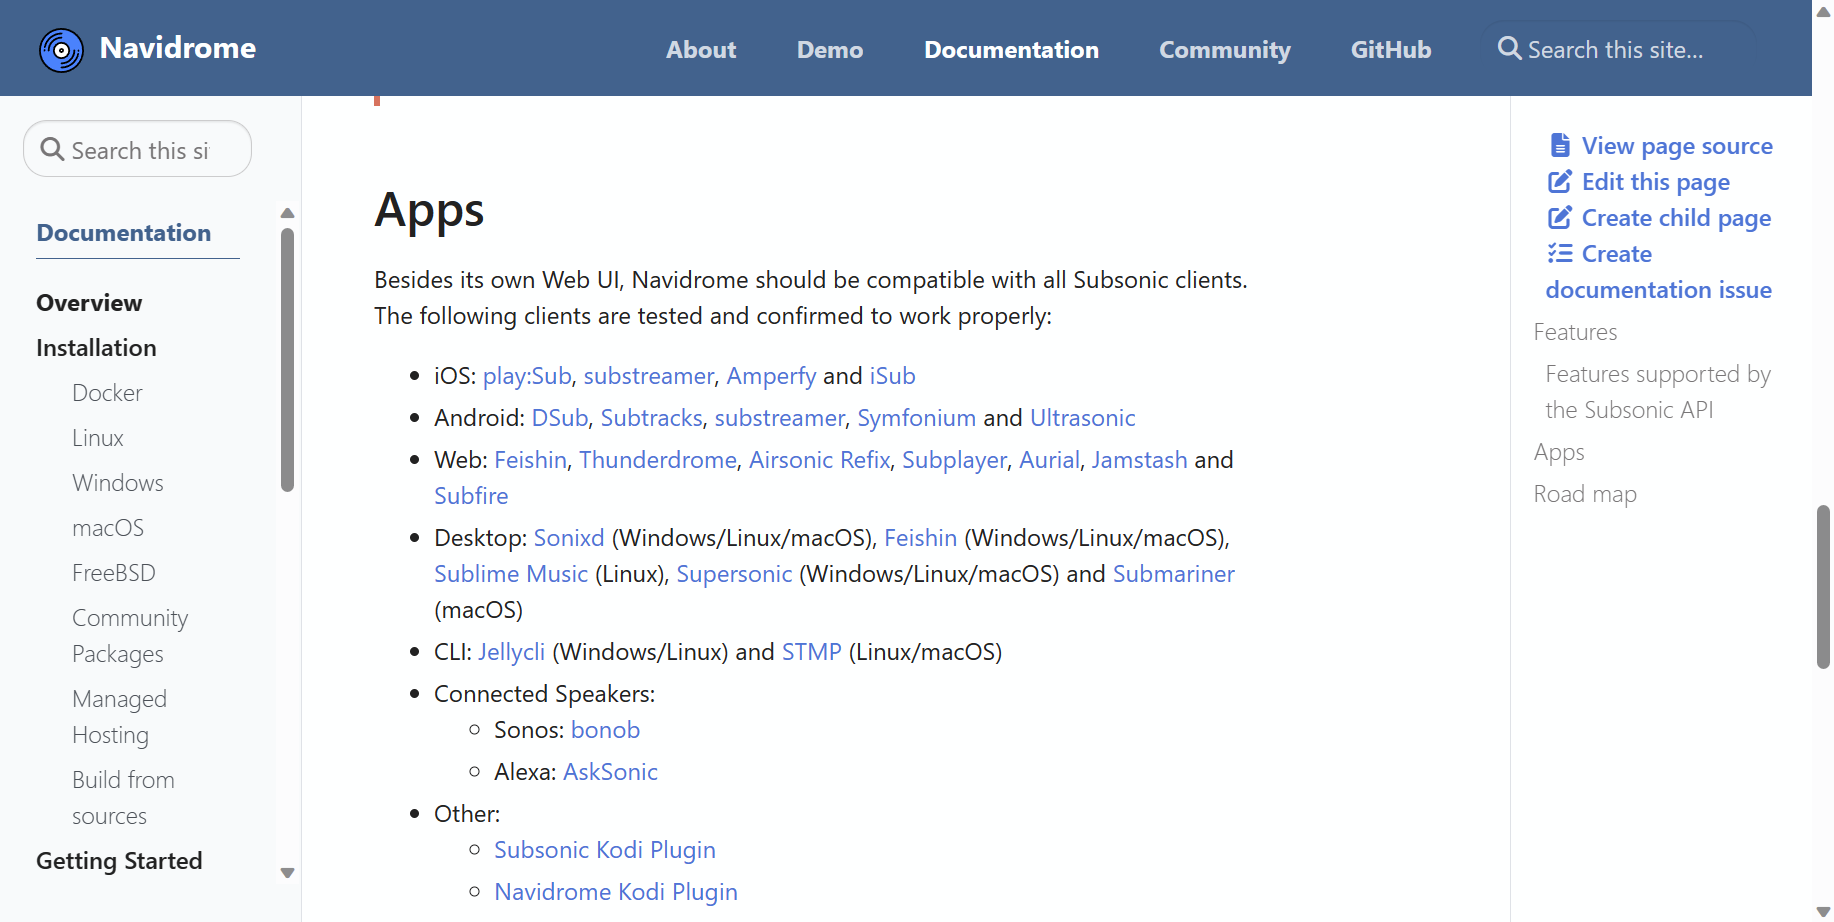This screenshot has height=922, width=1834.
Task: Open the Linux installation page
Action: click(98, 438)
